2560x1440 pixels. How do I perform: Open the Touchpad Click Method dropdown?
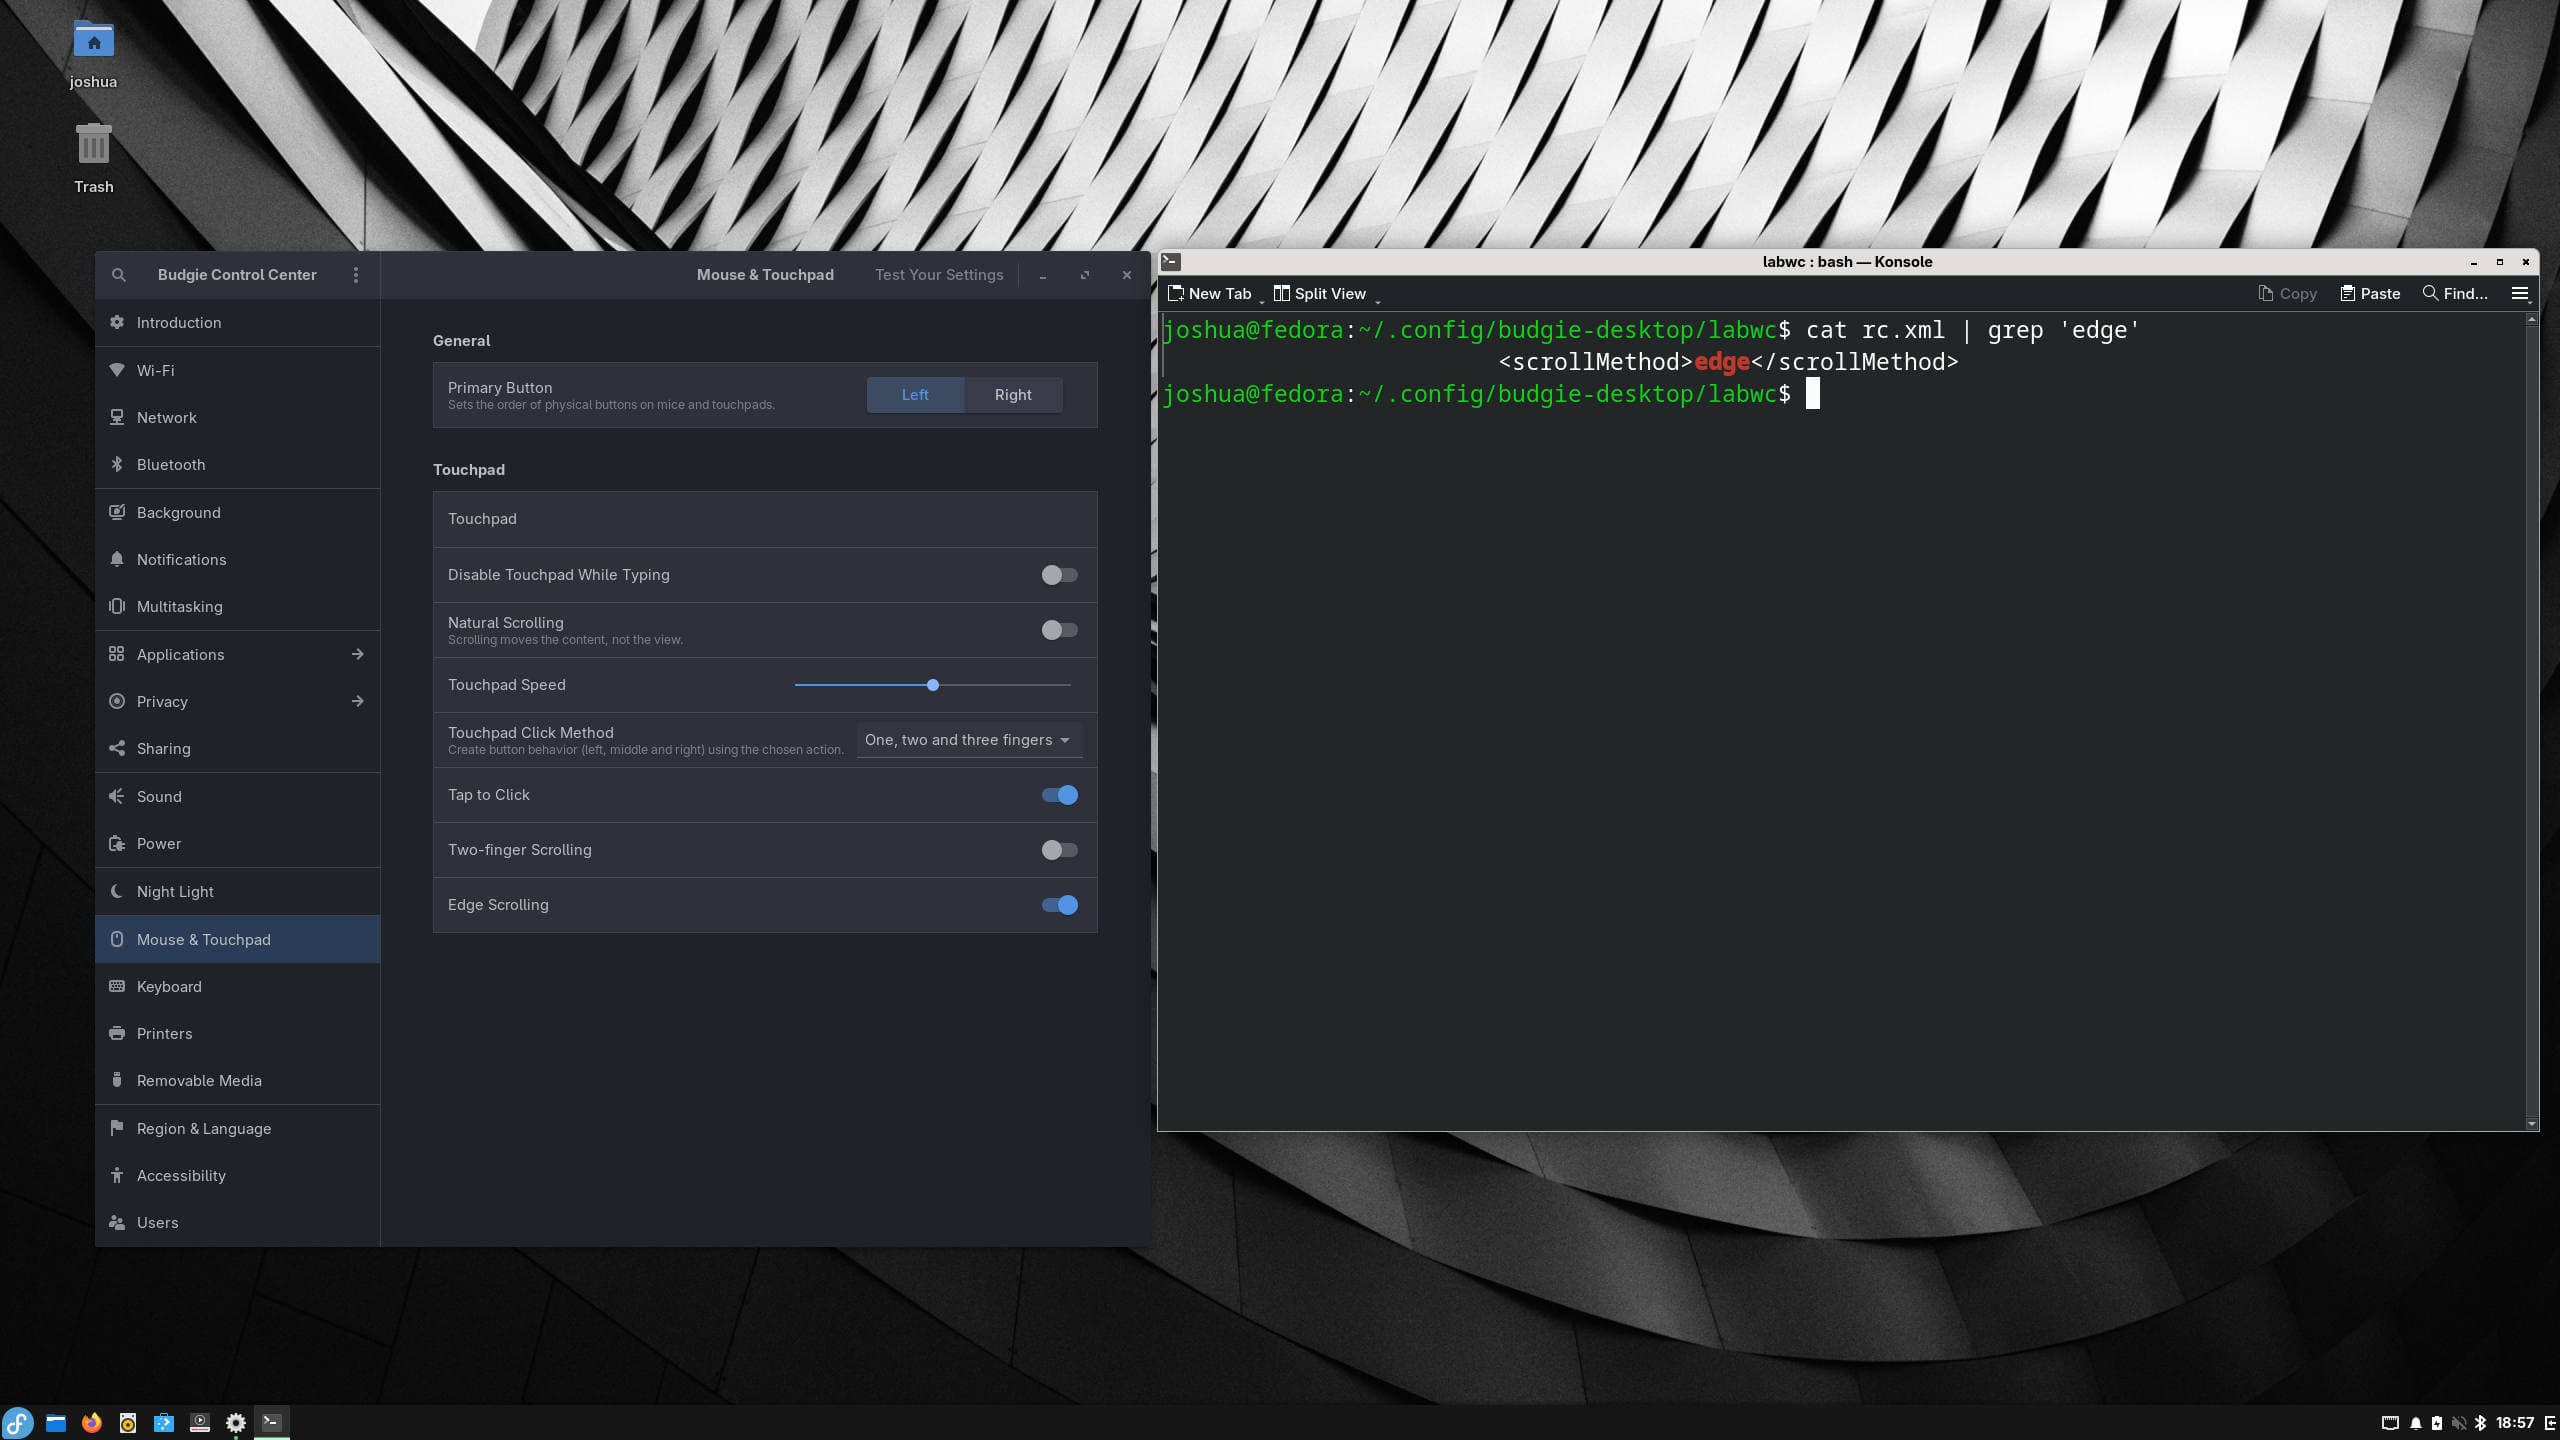(966, 739)
